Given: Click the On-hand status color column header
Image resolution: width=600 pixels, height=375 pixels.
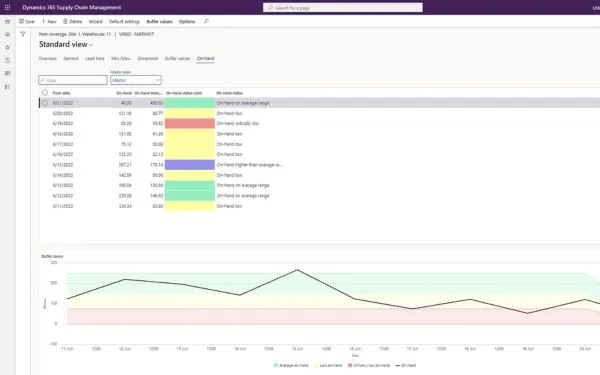Looking at the screenshot, I should click(184, 93).
